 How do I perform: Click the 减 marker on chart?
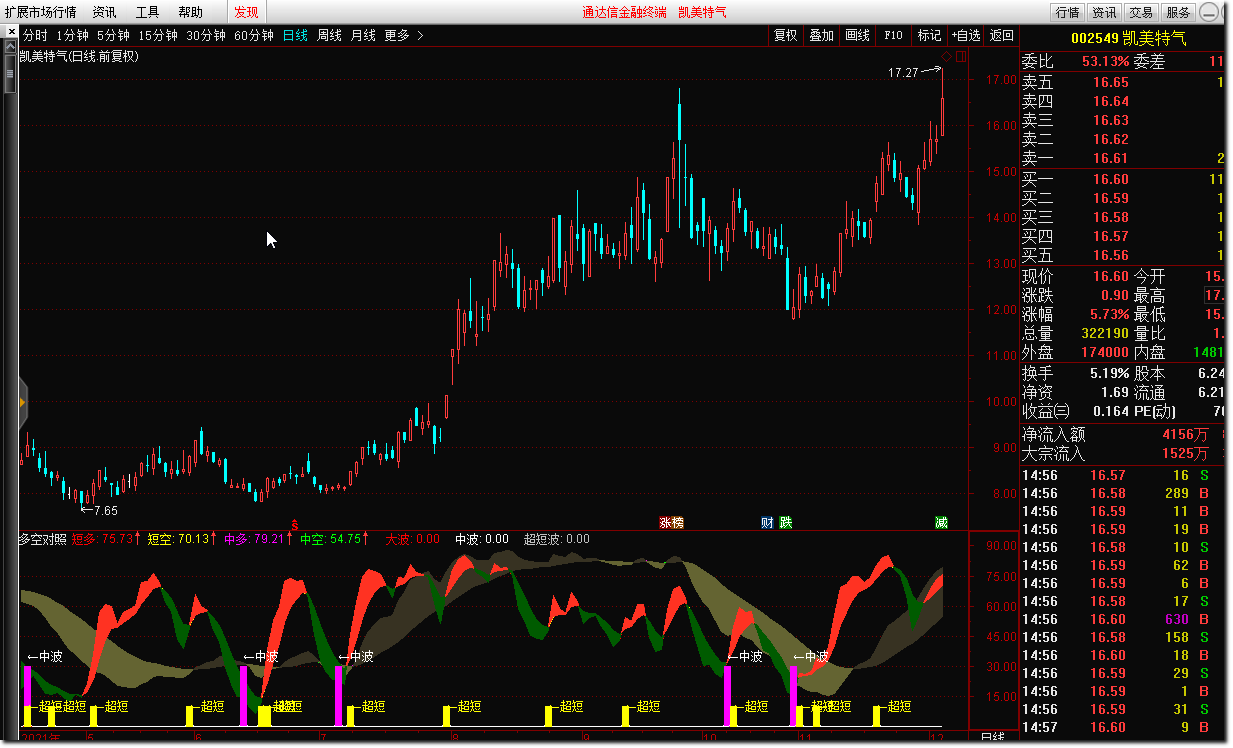point(941,522)
